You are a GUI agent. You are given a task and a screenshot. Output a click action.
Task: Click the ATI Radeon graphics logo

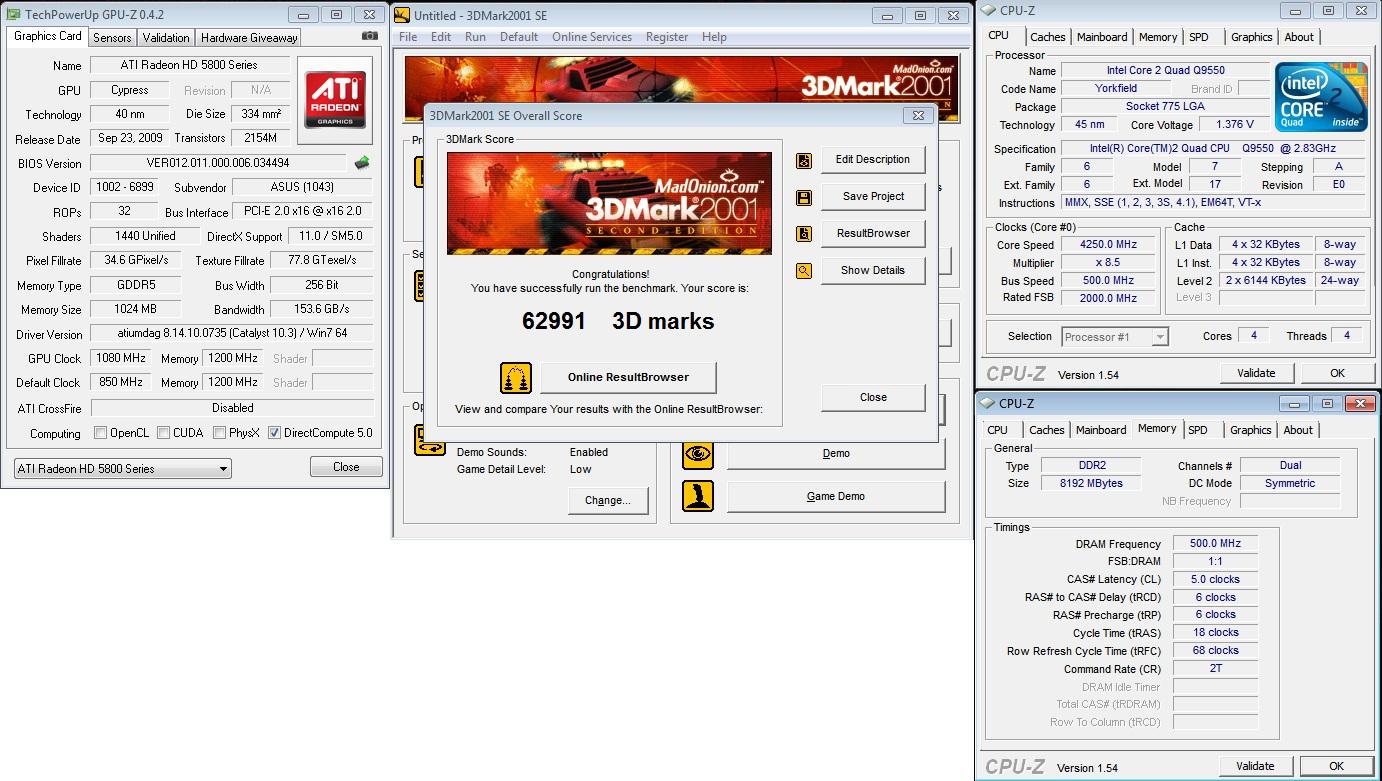[337, 100]
